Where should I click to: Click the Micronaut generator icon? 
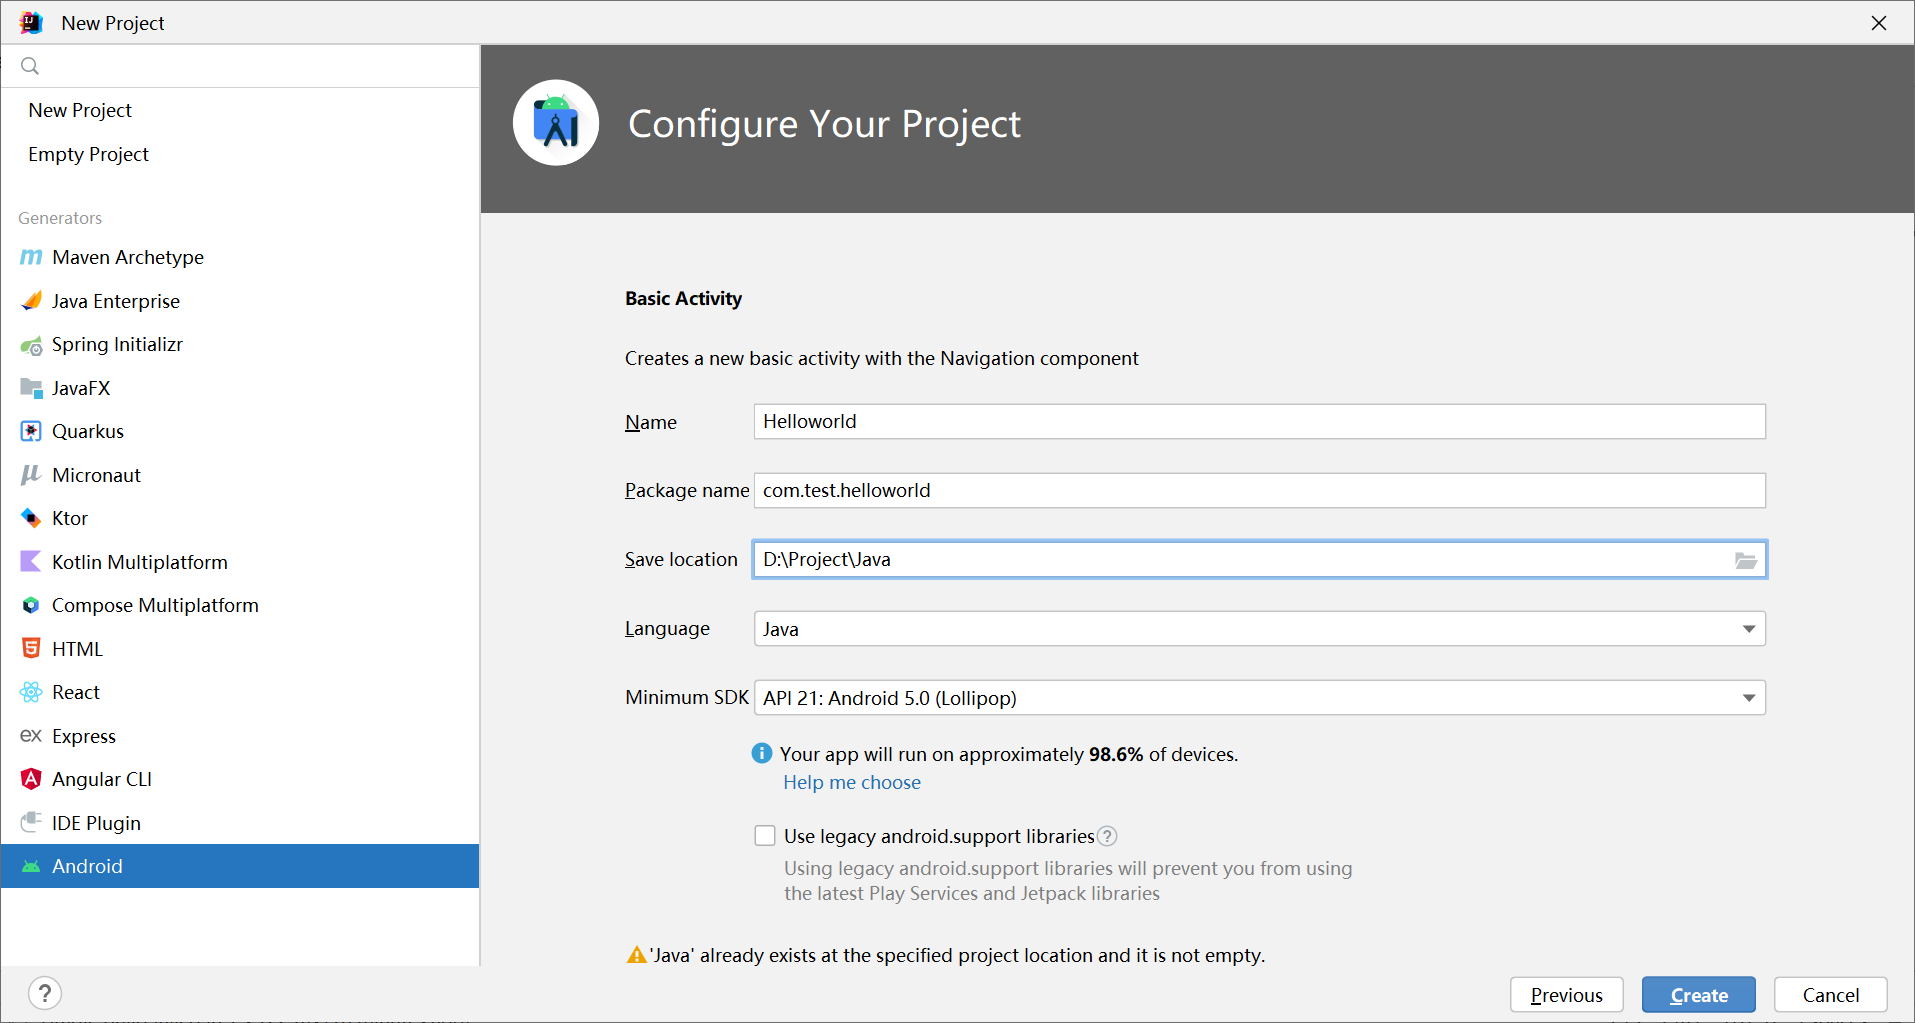(x=31, y=475)
